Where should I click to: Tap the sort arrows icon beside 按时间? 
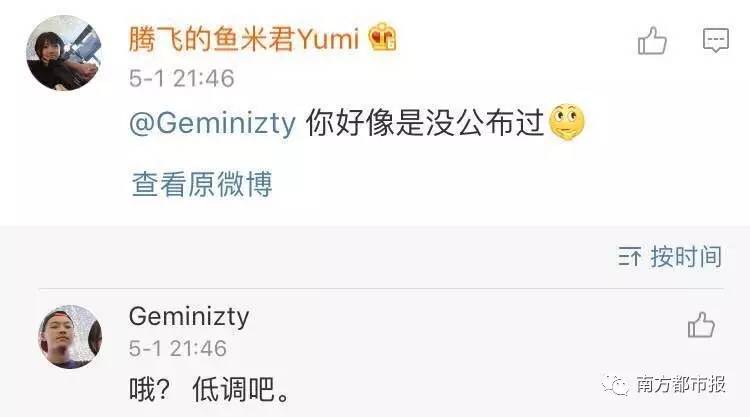[x=629, y=257]
